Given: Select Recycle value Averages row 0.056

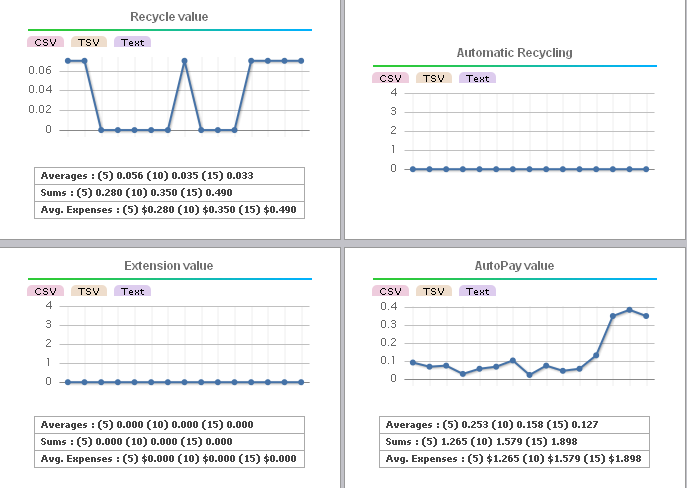Looking at the screenshot, I should point(170,176).
